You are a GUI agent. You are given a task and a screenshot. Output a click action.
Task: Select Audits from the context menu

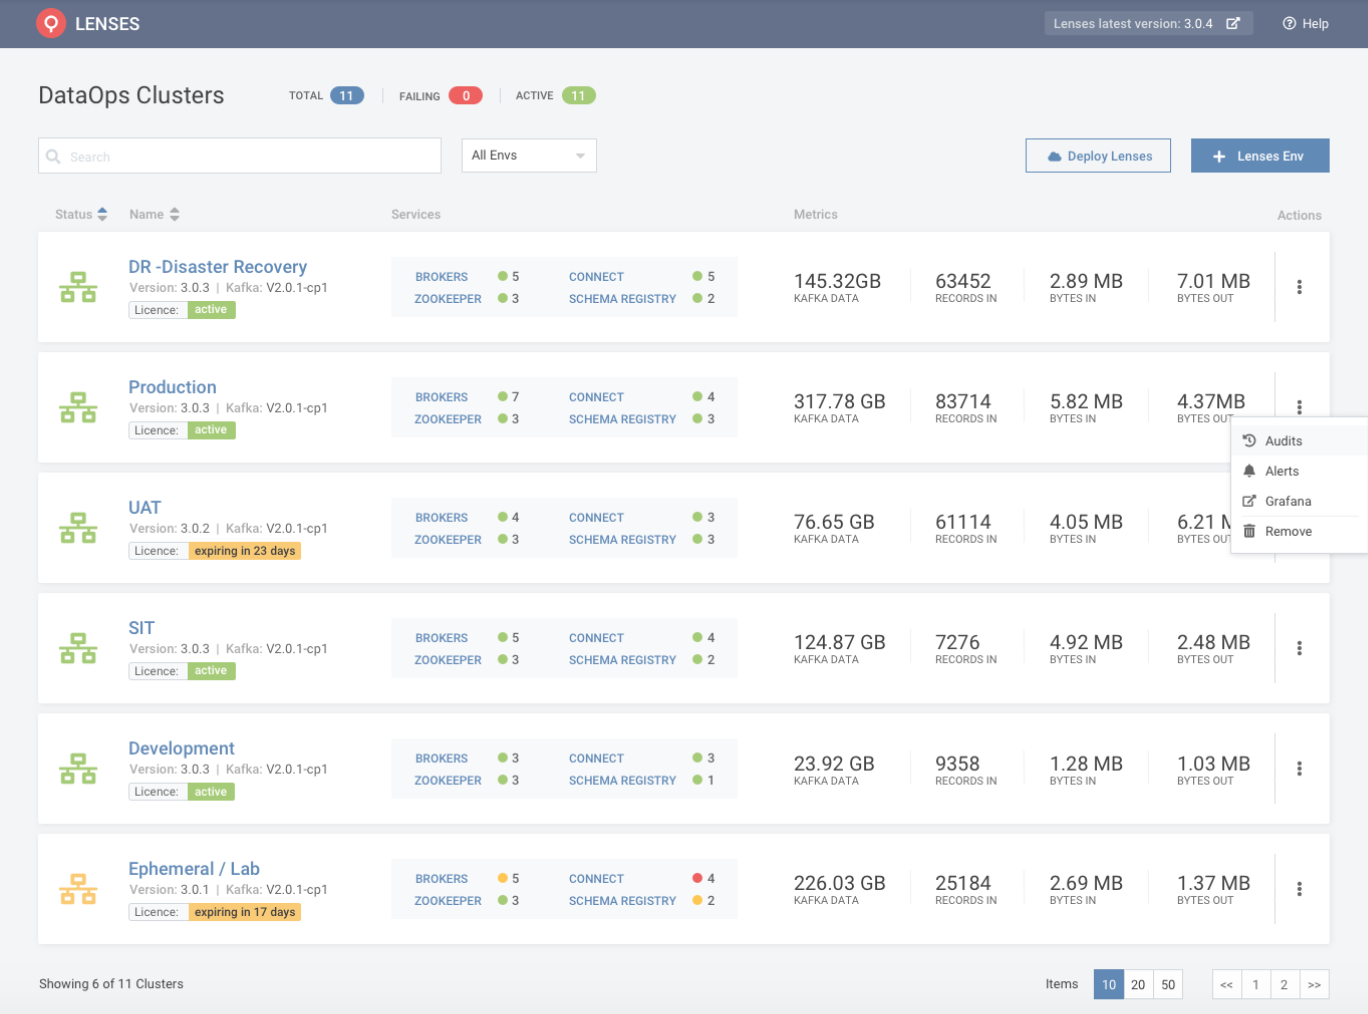[1299, 440]
